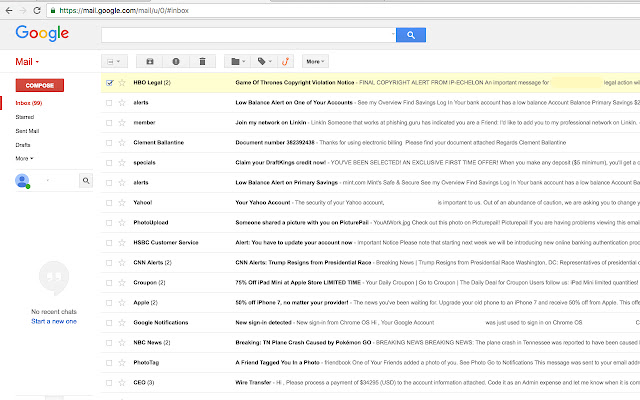Star the HBO Legal email
The width and height of the screenshot is (640, 400).
pyautogui.click(x=122, y=83)
